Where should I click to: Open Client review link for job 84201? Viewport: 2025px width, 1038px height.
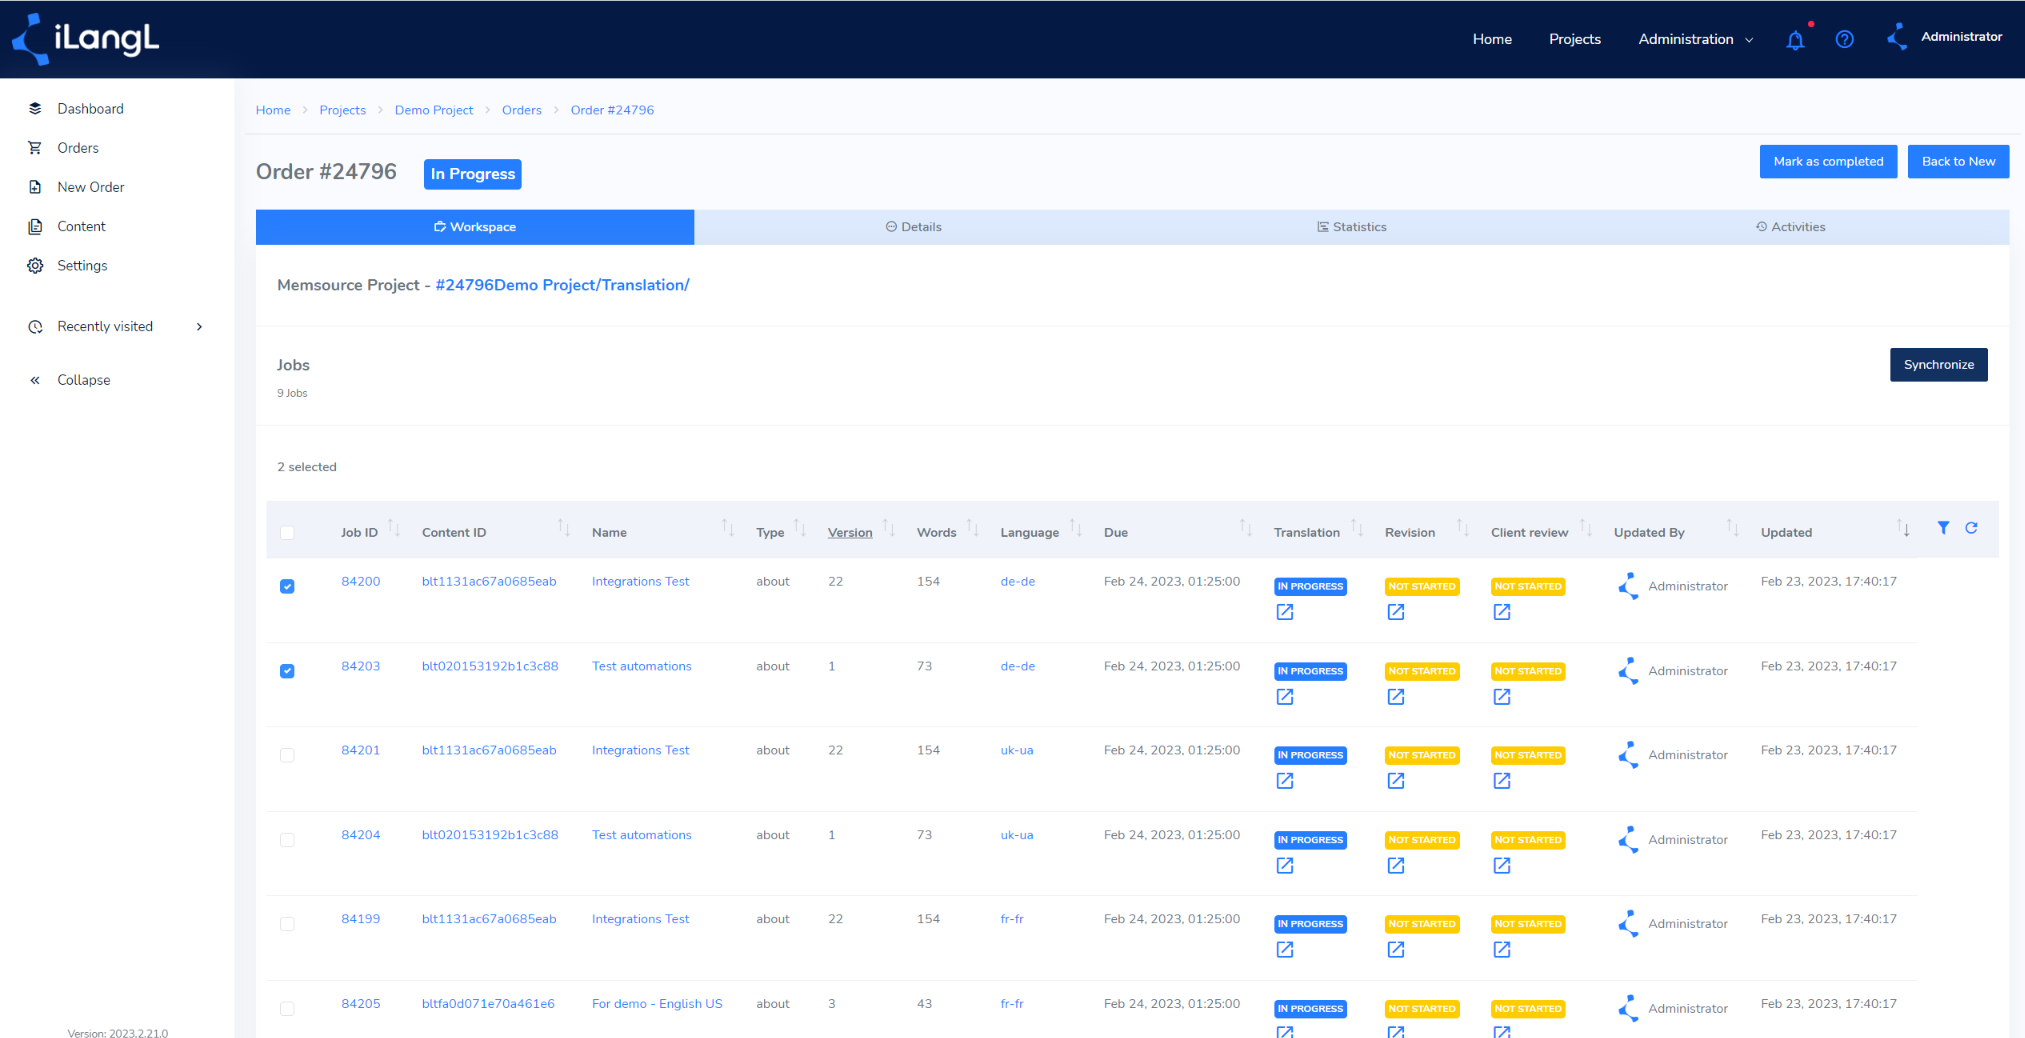pos(1502,781)
